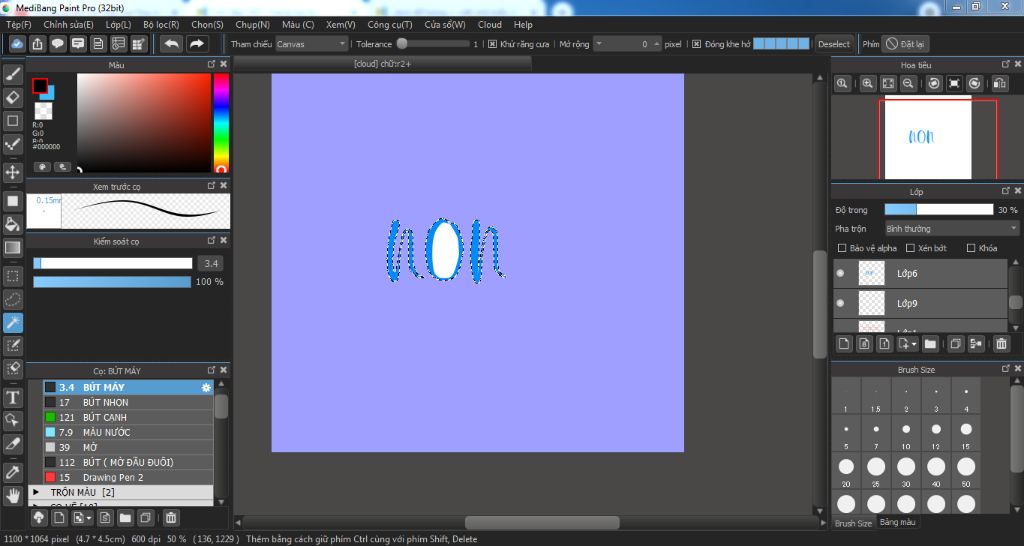Image resolution: width=1024 pixels, height=546 pixels.
Task: Switch to the Brush Size tab
Action: (853, 523)
